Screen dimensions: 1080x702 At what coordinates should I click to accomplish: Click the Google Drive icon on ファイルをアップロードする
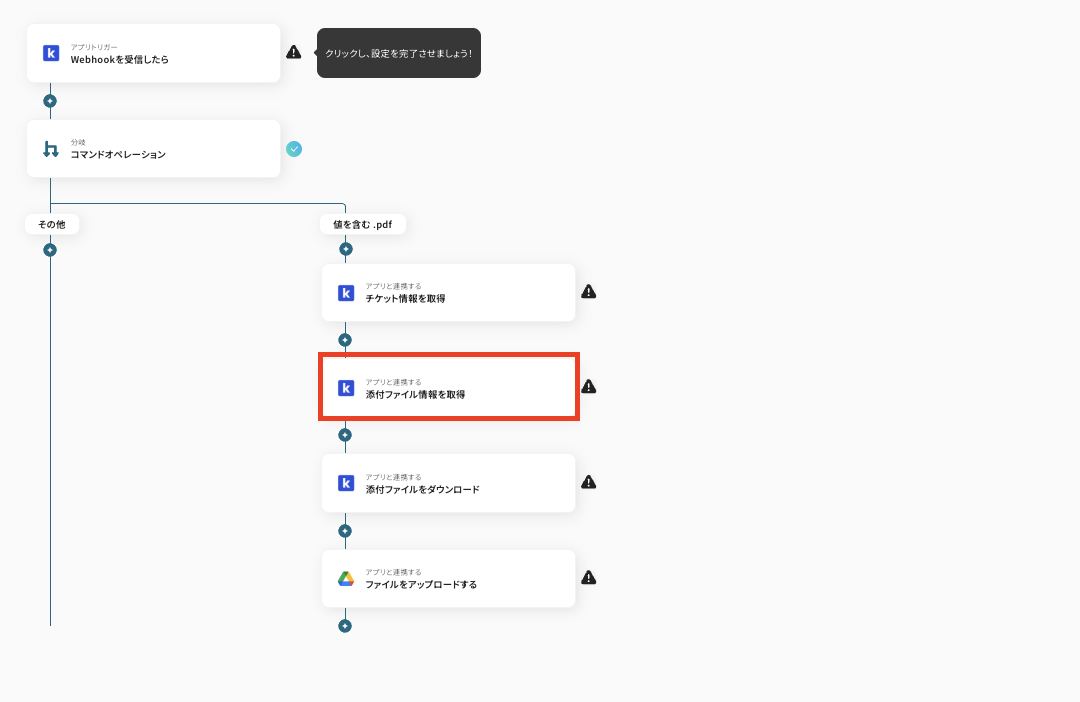[346, 579]
